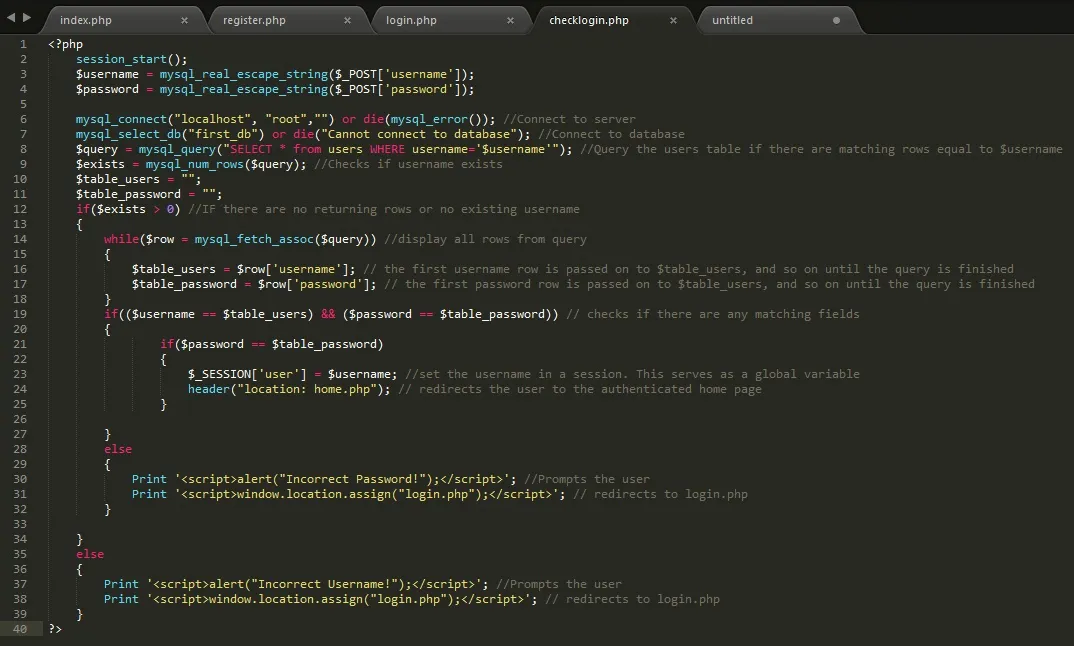
Task: Click '$table_password' on line 11
Action: [128, 195]
